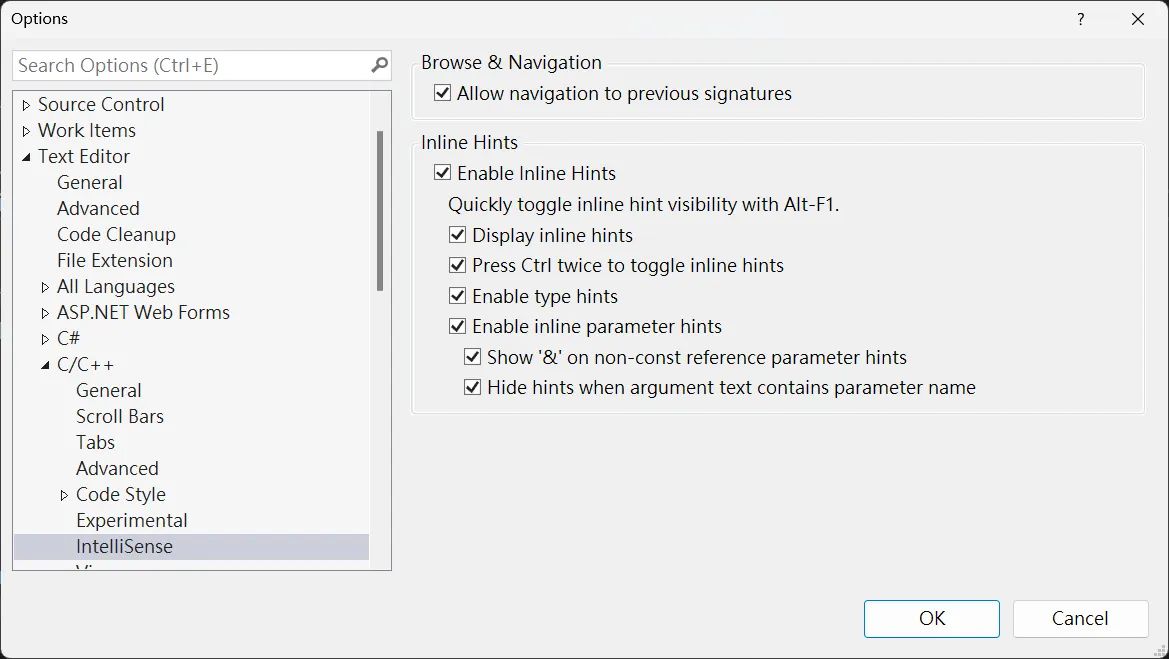Collapse the Text Editor node
The height and width of the screenshot is (659, 1169).
click(26, 157)
